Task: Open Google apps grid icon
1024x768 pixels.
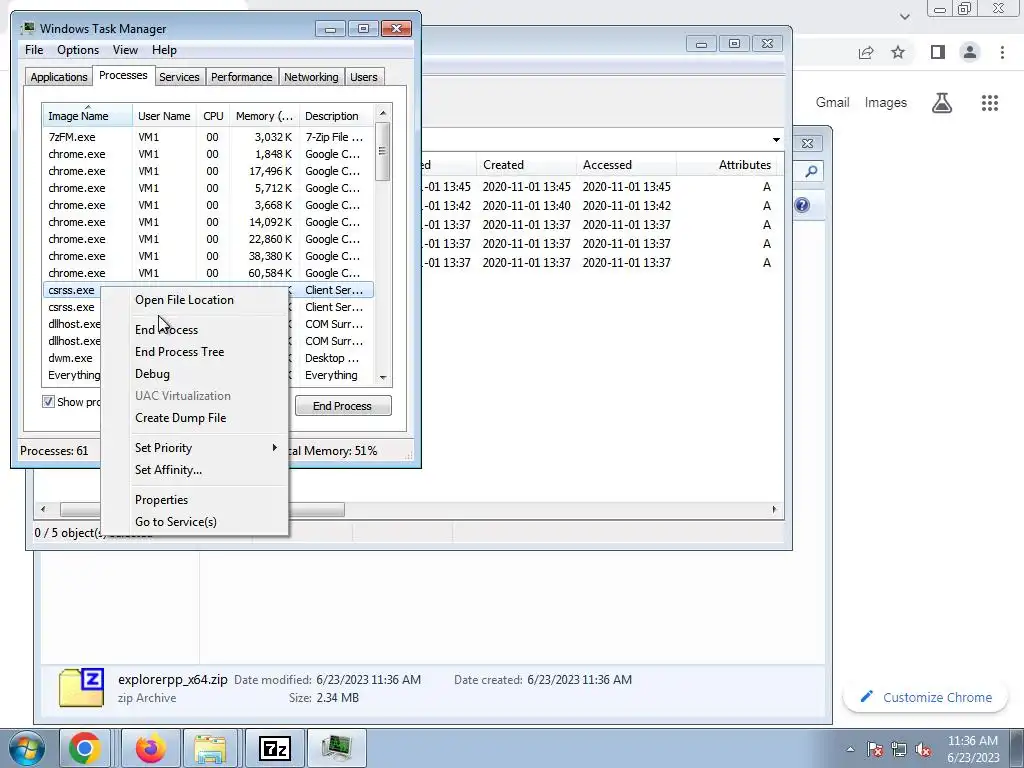Action: click(990, 103)
